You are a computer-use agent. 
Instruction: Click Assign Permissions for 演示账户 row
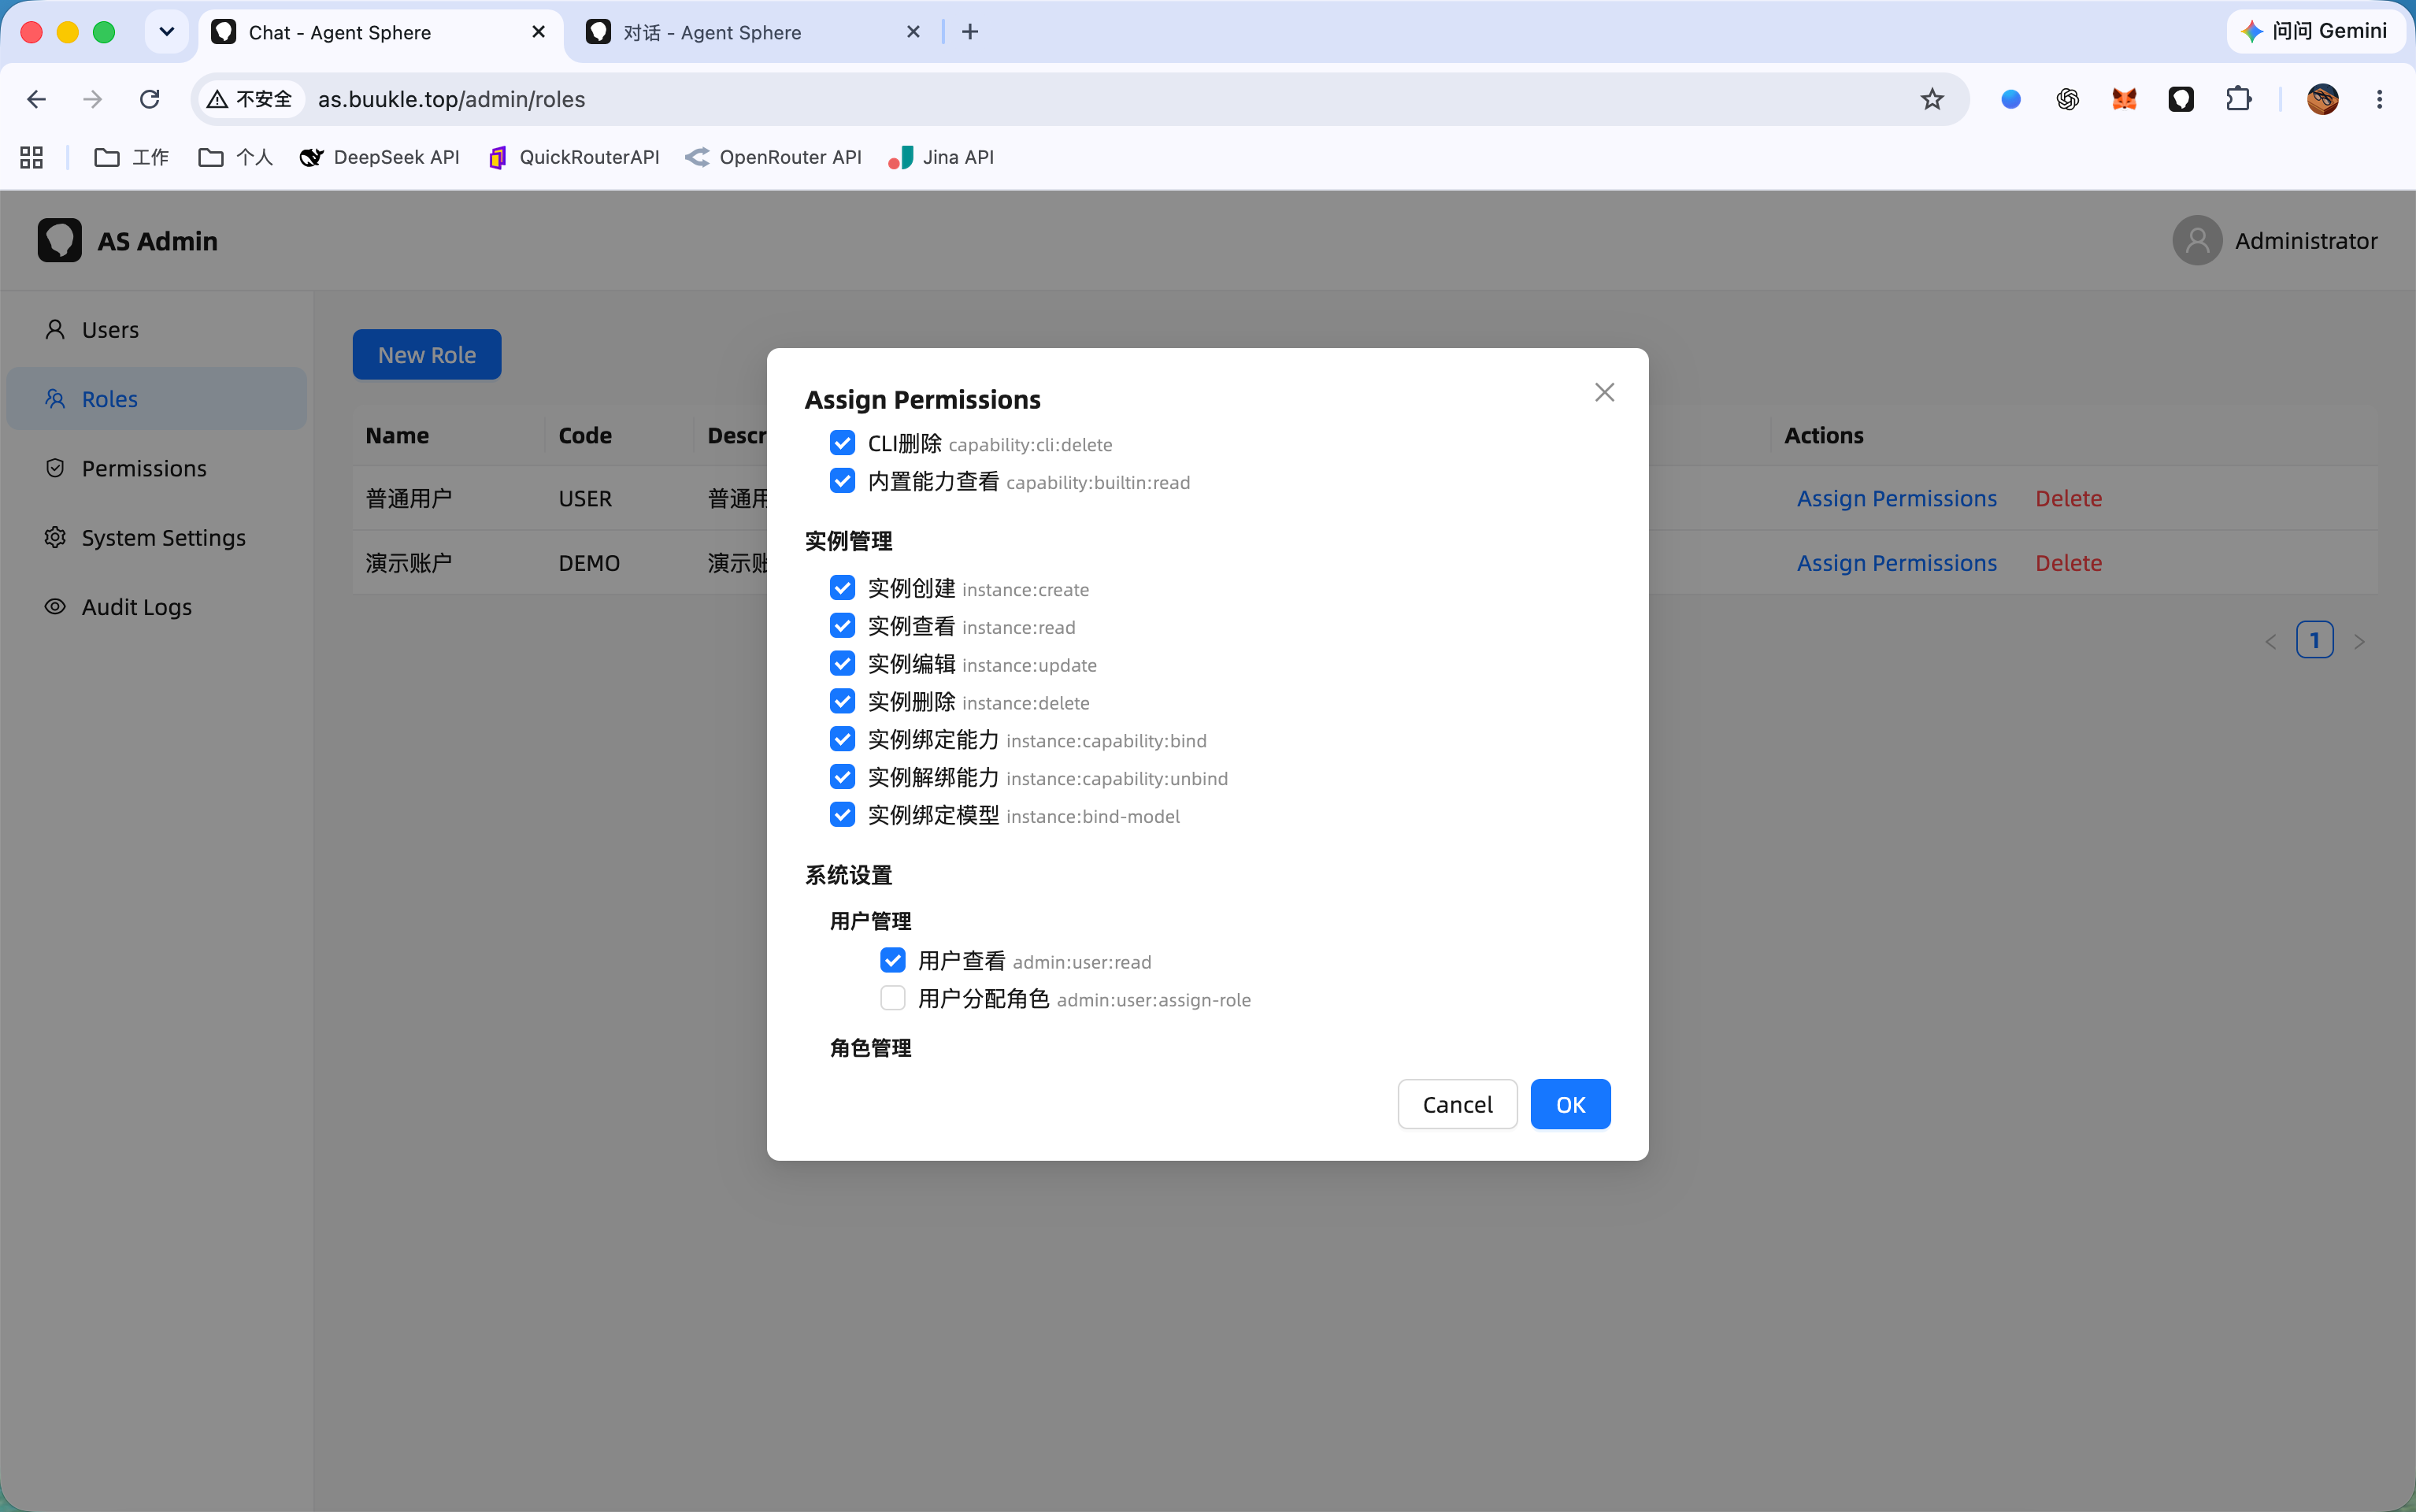click(x=1896, y=563)
